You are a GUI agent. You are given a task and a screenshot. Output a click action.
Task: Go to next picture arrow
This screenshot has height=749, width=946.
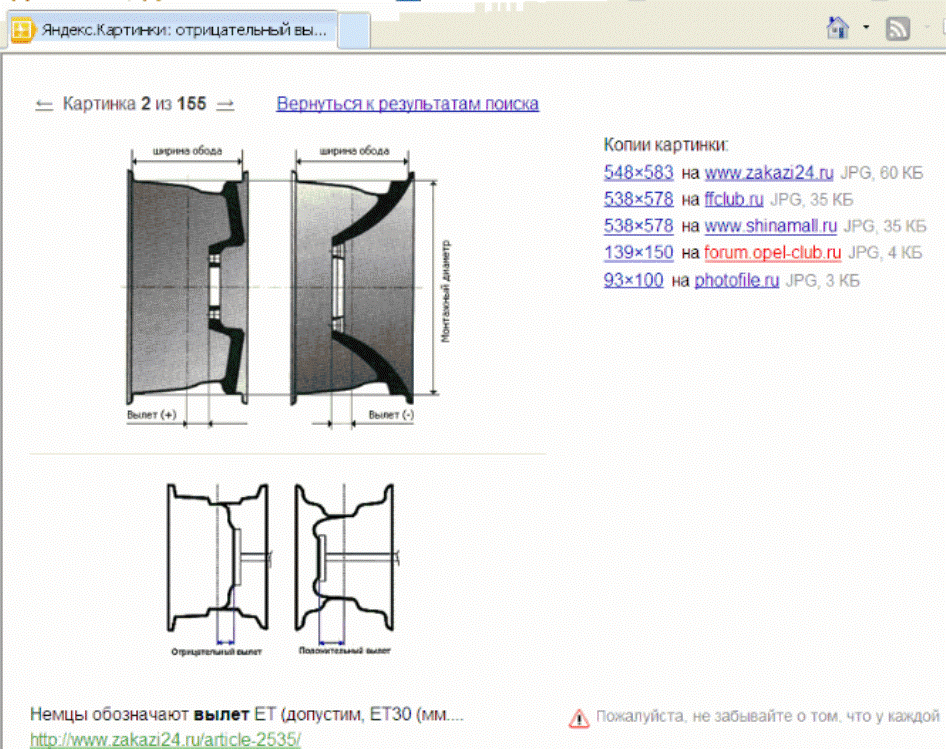[226, 105]
